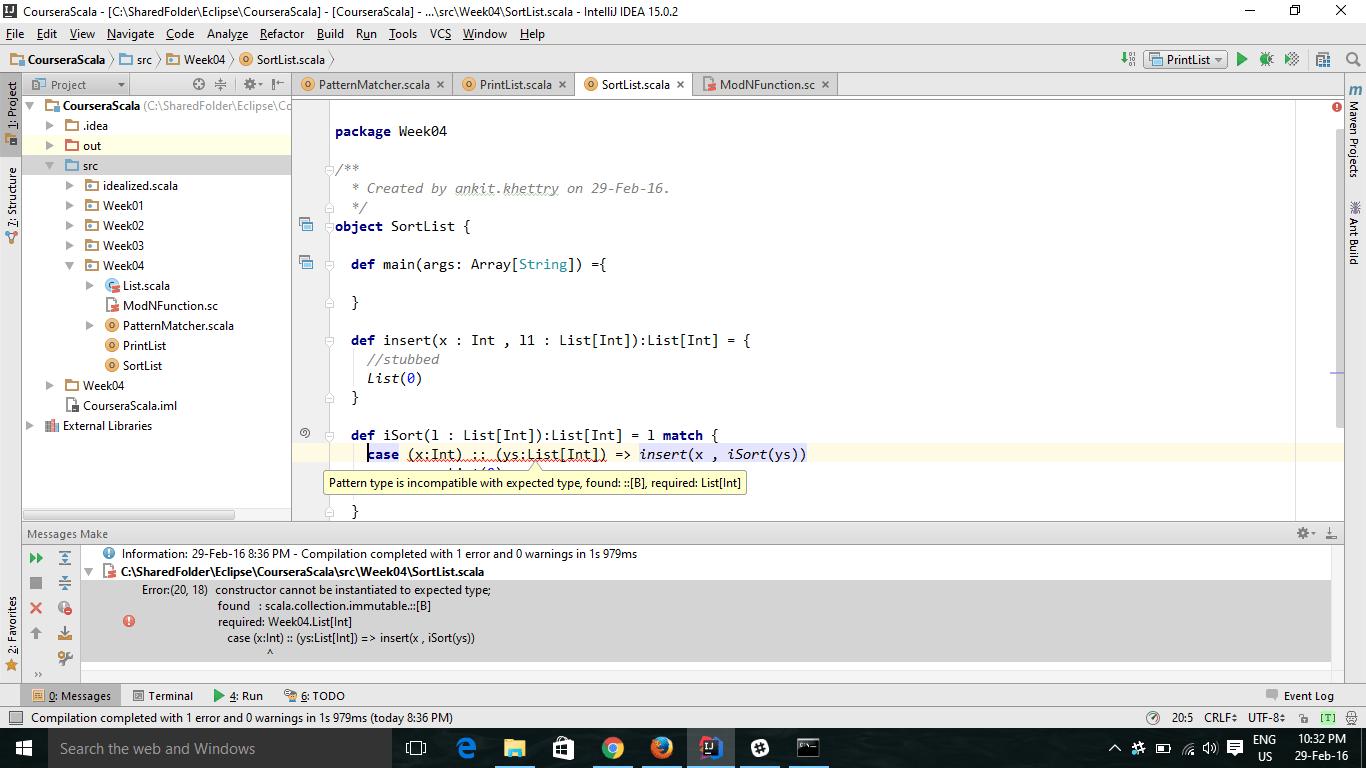
Task: Click Expand All icon in Messages panel
Action: point(65,558)
